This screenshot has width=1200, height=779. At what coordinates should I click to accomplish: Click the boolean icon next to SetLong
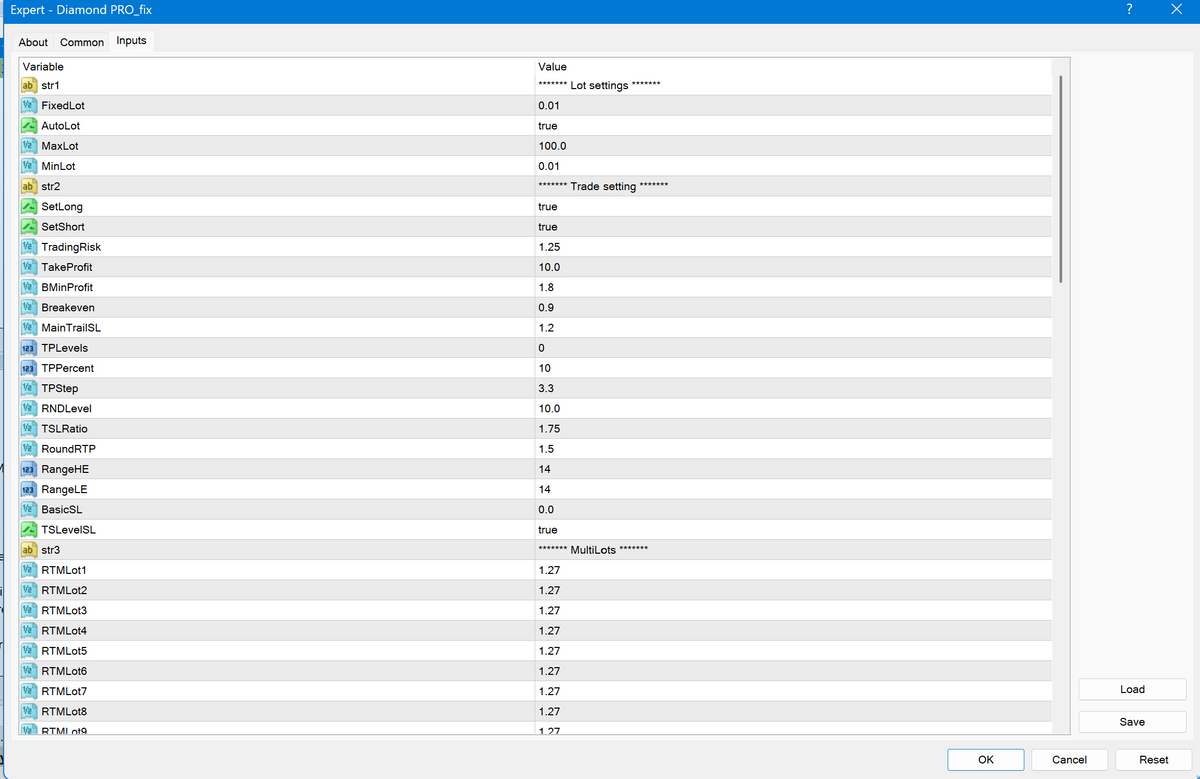pyautogui.click(x=29, y=206)
